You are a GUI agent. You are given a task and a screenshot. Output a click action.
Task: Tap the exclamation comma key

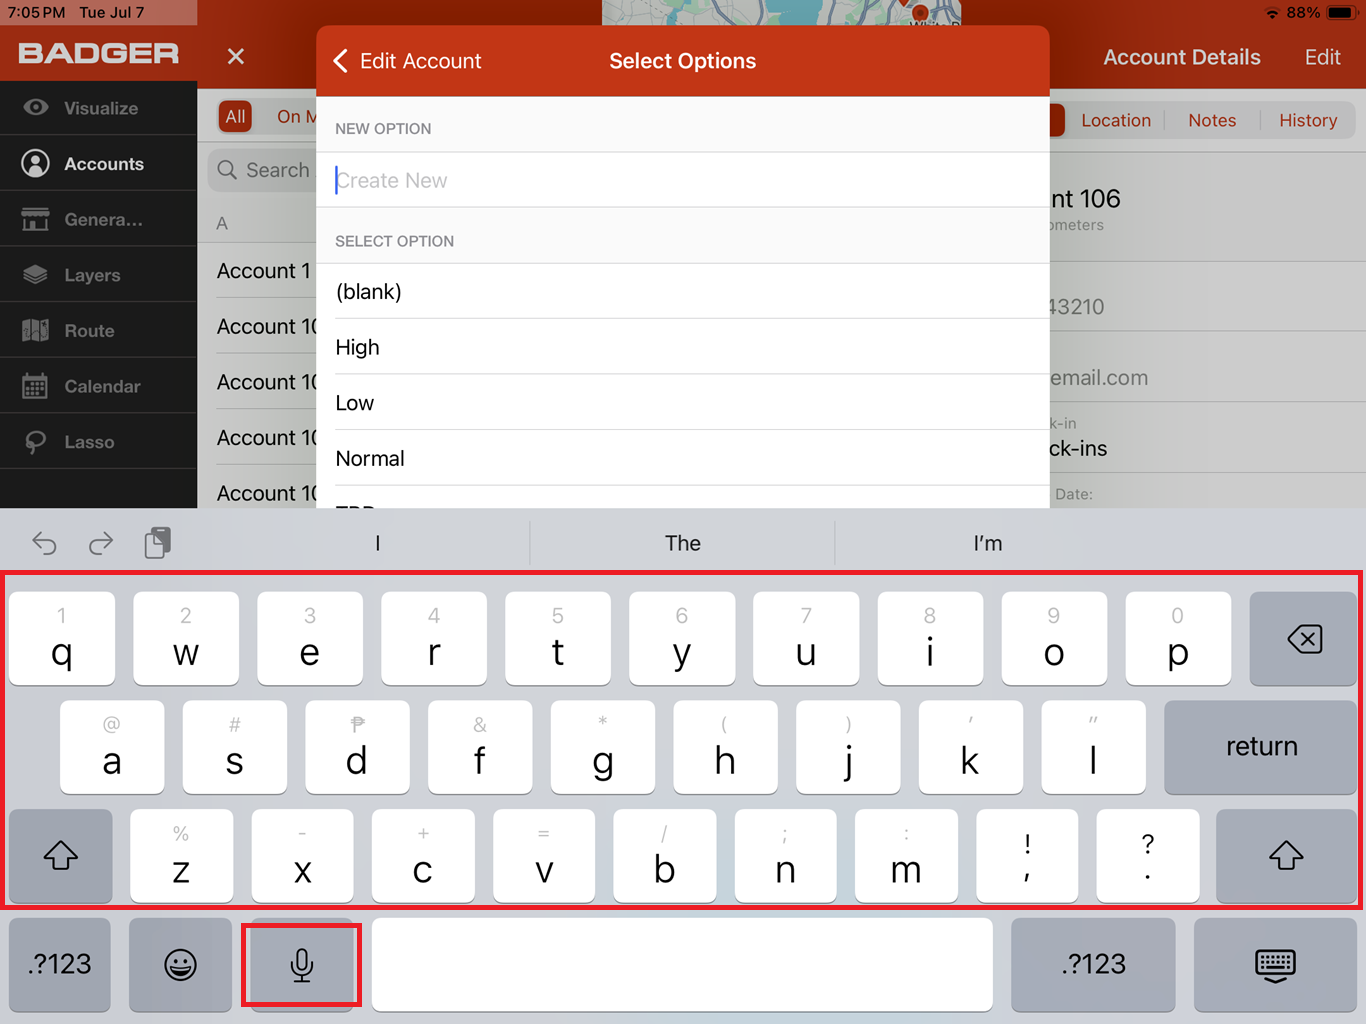pyautogui.click(x=1027, y=855)
